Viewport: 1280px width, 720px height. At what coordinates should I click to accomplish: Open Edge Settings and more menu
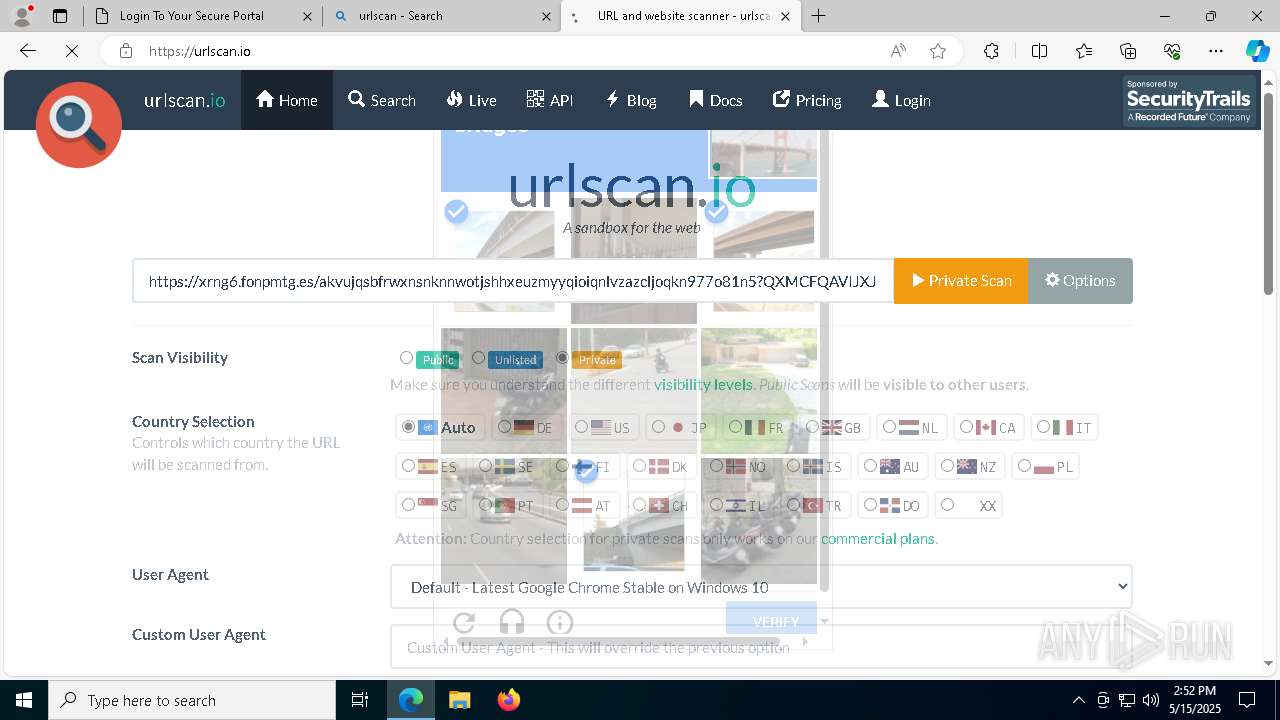[1216, 51]
